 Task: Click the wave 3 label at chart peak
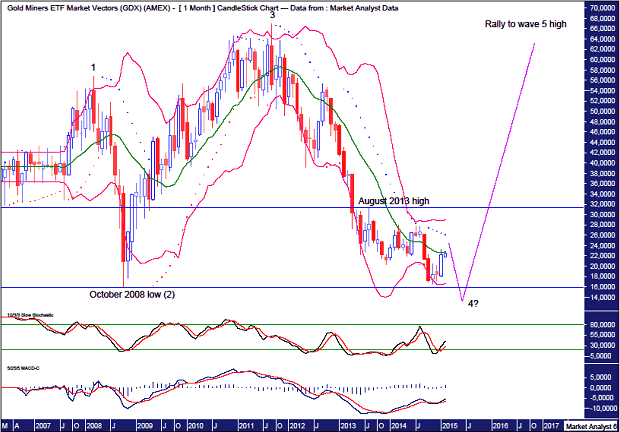point(273,15)
